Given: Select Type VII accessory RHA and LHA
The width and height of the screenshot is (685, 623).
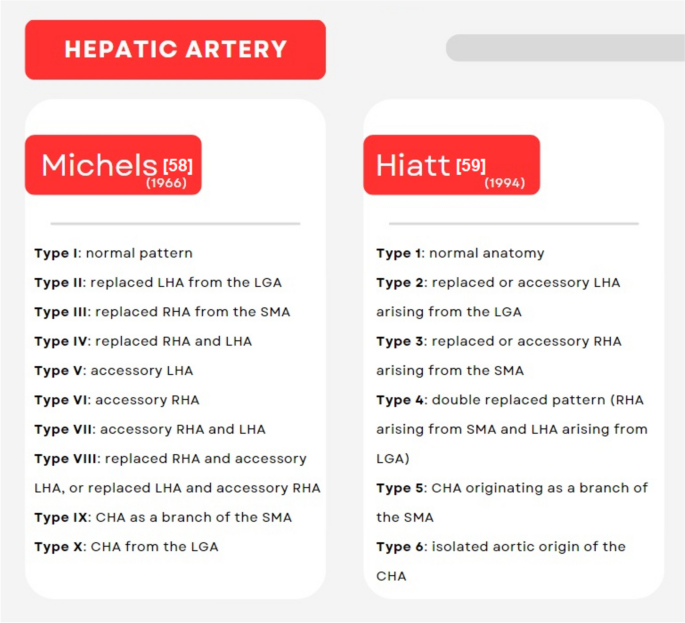Looking at the screenshot, I should [150, 429].
